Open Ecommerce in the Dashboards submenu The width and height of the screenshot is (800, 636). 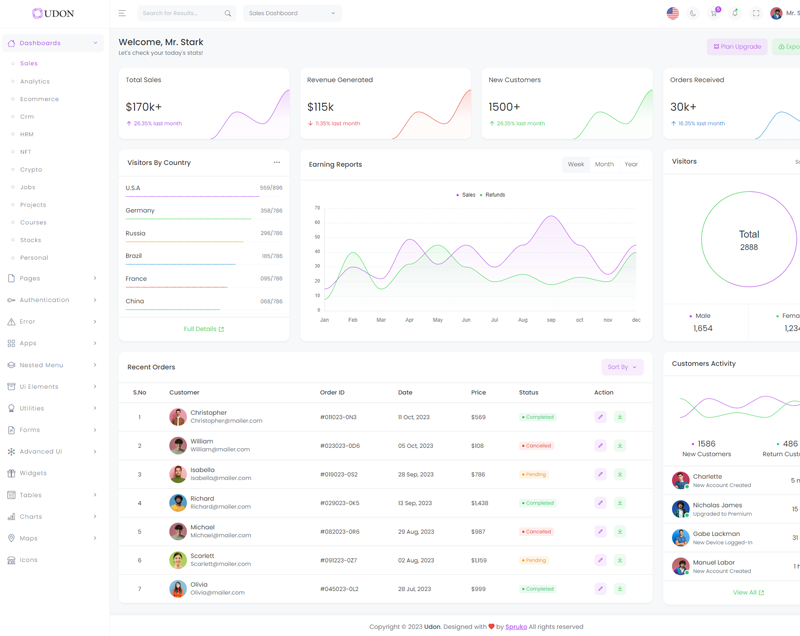pos(39,99)
